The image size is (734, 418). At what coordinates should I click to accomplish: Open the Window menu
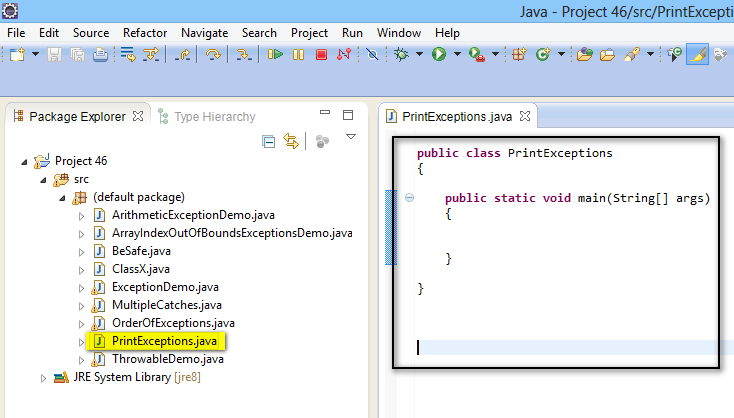click(x=399, y=33)
